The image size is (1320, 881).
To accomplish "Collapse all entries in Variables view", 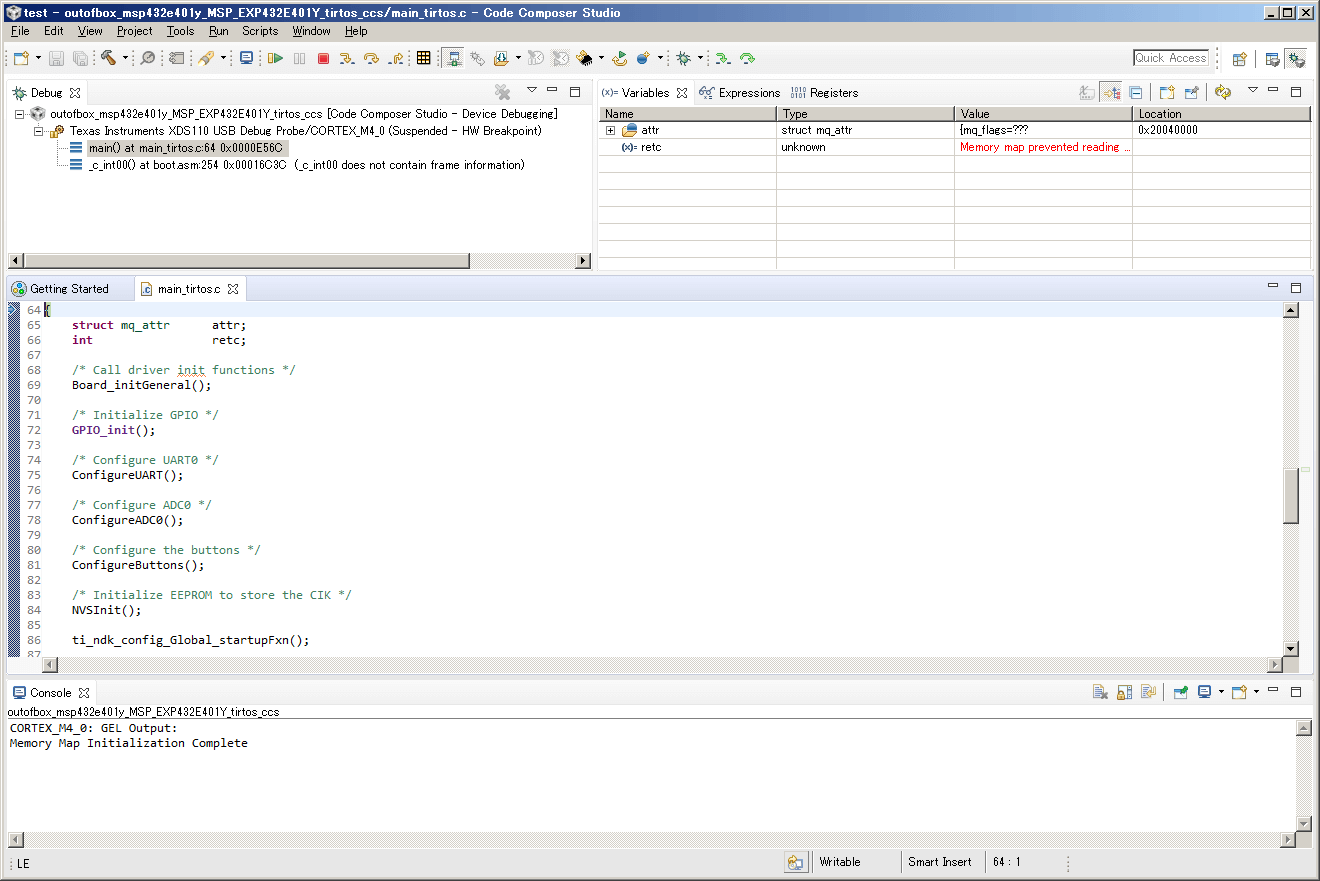I will tap(1136, 93).
